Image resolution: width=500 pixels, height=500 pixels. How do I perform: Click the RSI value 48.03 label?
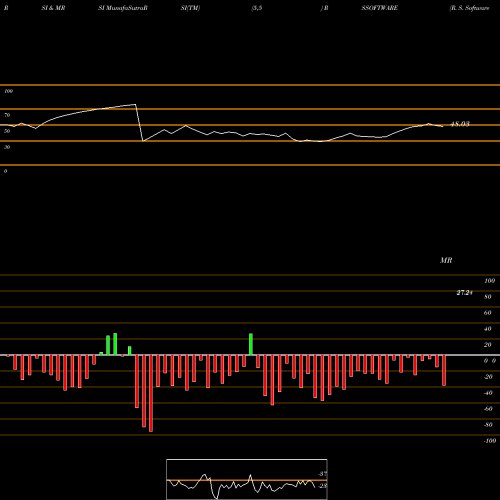click(x=460, y=124)
